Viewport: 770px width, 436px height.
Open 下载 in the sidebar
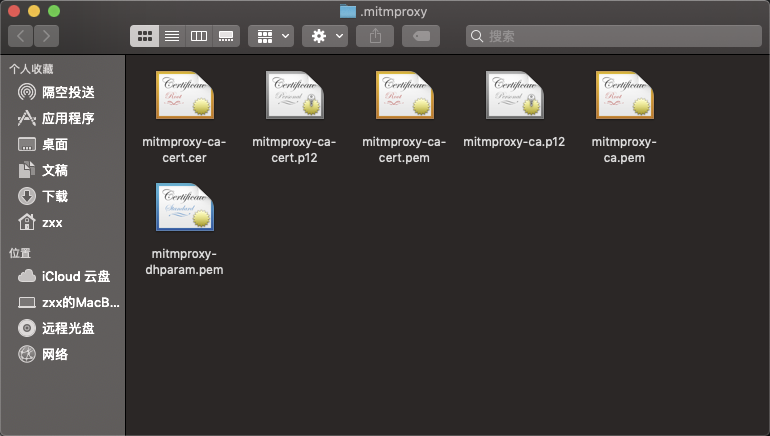click(x=63, y=196)
